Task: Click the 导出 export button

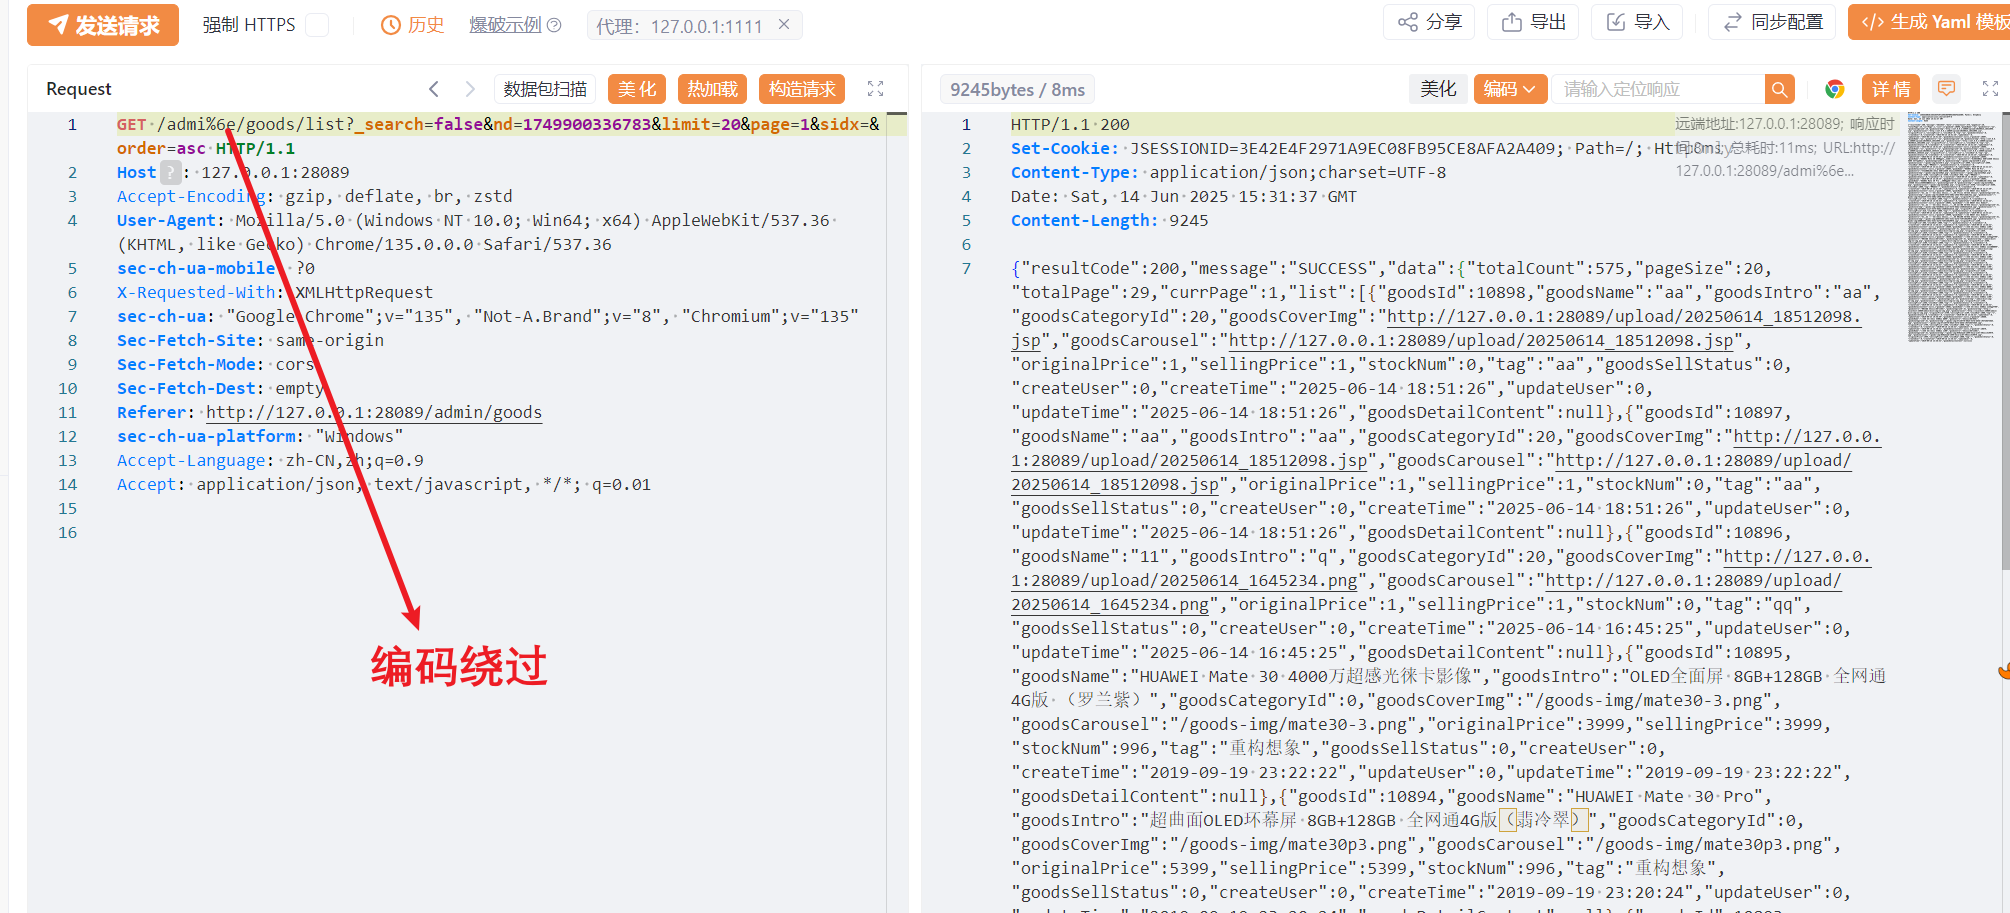Action: click(x=1533, y=22)
